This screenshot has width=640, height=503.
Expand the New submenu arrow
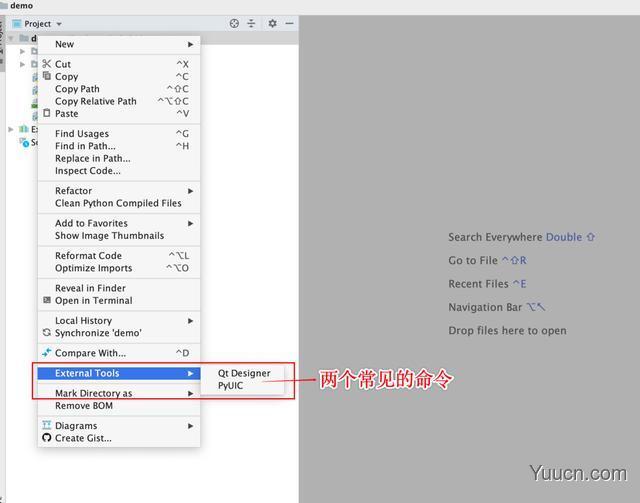pyautogui.click(x=190, y=44)
